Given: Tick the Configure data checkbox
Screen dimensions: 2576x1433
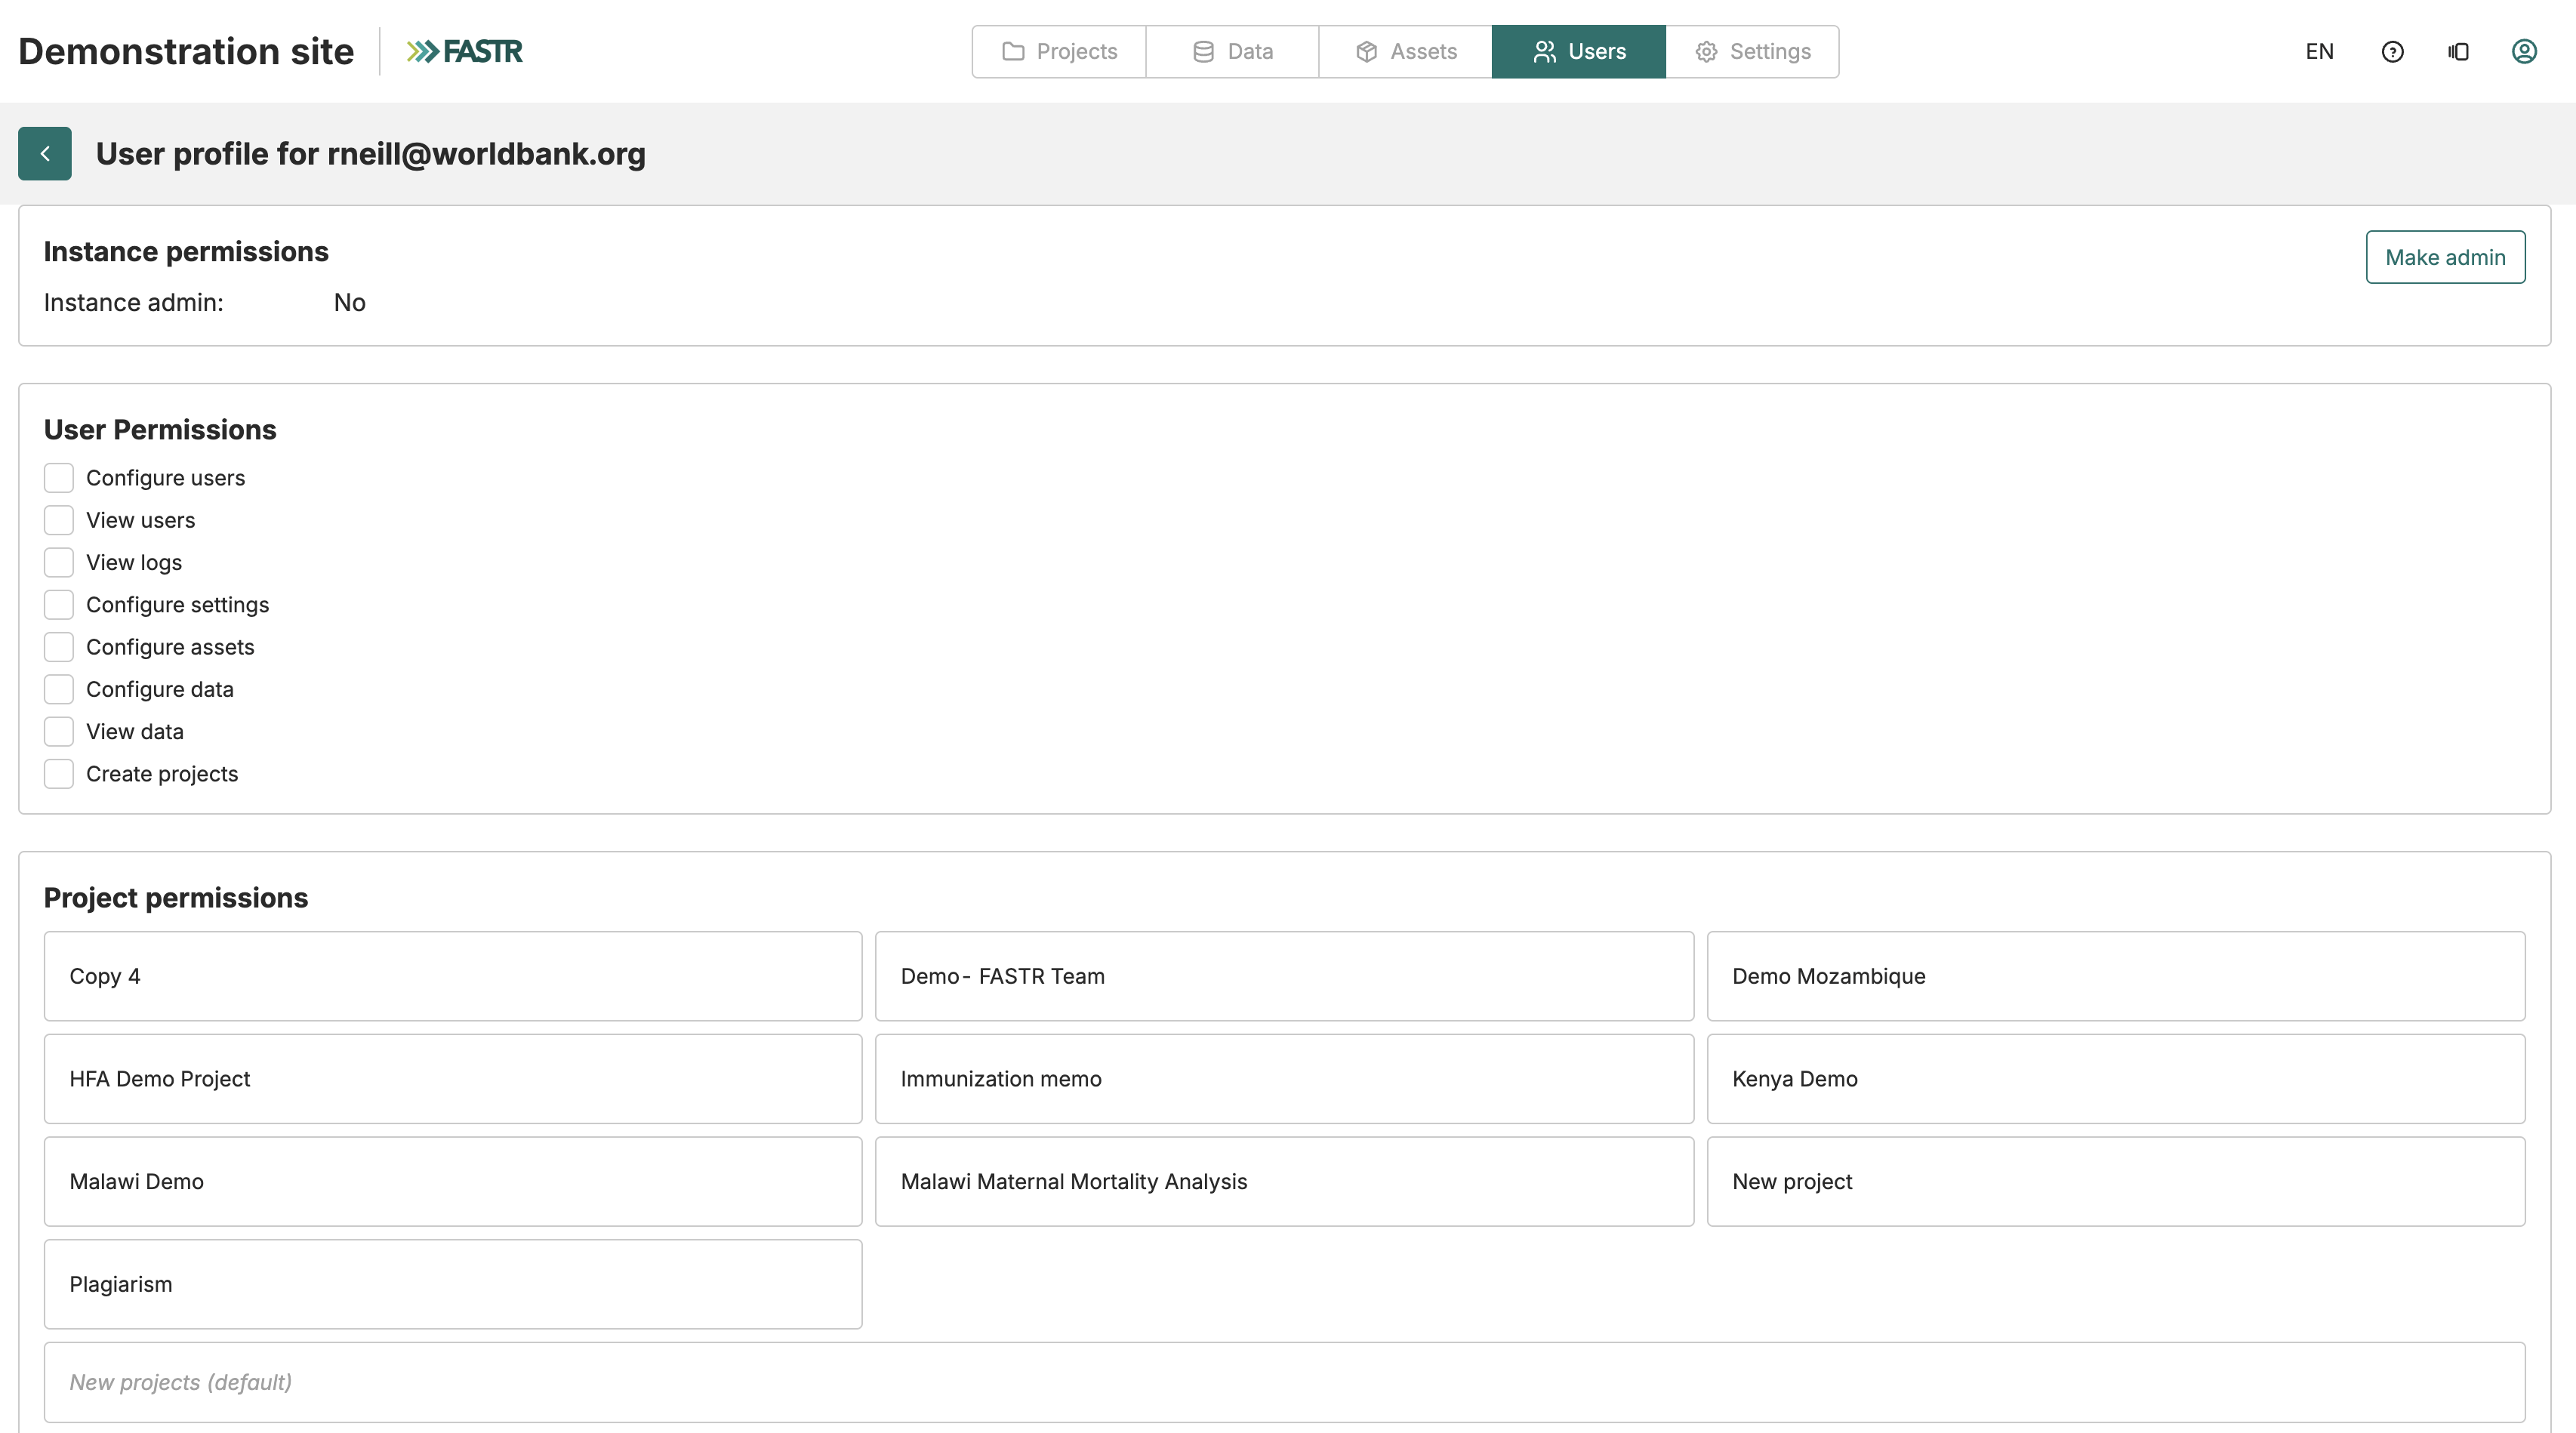Looking at the screenshot, I should pyautogui.click(x=59, y=689).
